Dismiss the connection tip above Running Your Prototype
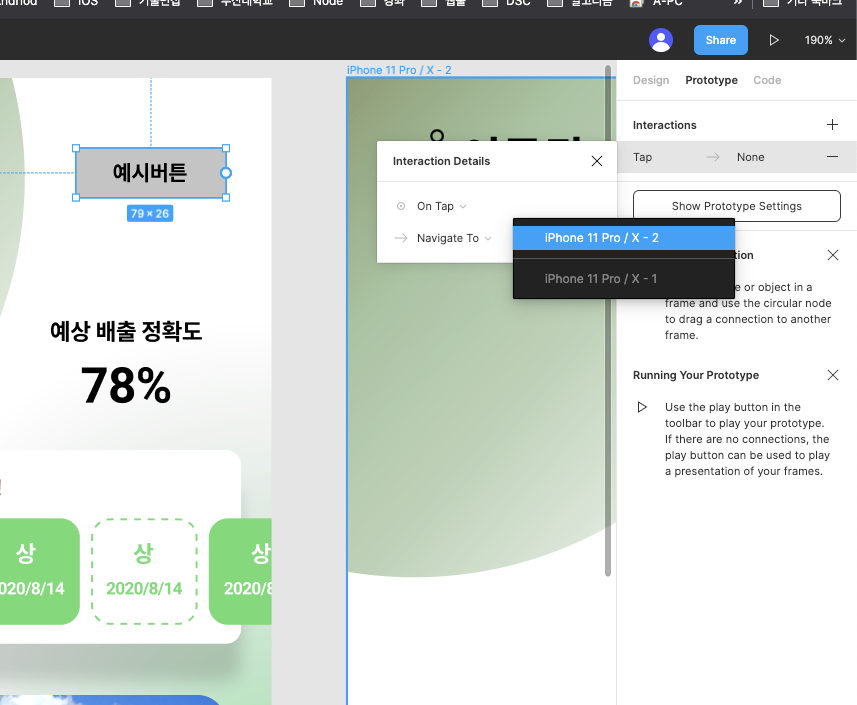The height and width of the screenshot is (705, 857). pyautogui.click(x=832, y=255)
